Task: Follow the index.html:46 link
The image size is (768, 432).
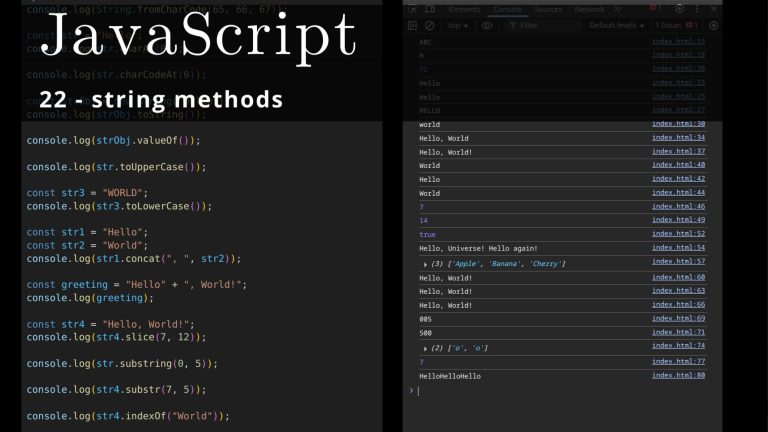Action: (x=678, y=206)
